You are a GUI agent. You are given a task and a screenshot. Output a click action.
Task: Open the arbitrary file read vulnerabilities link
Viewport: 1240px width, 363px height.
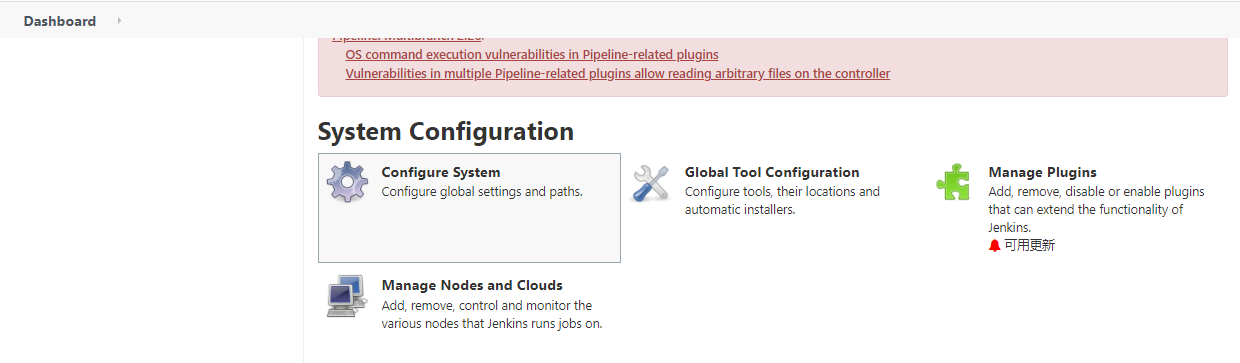[x=618, y=73]
